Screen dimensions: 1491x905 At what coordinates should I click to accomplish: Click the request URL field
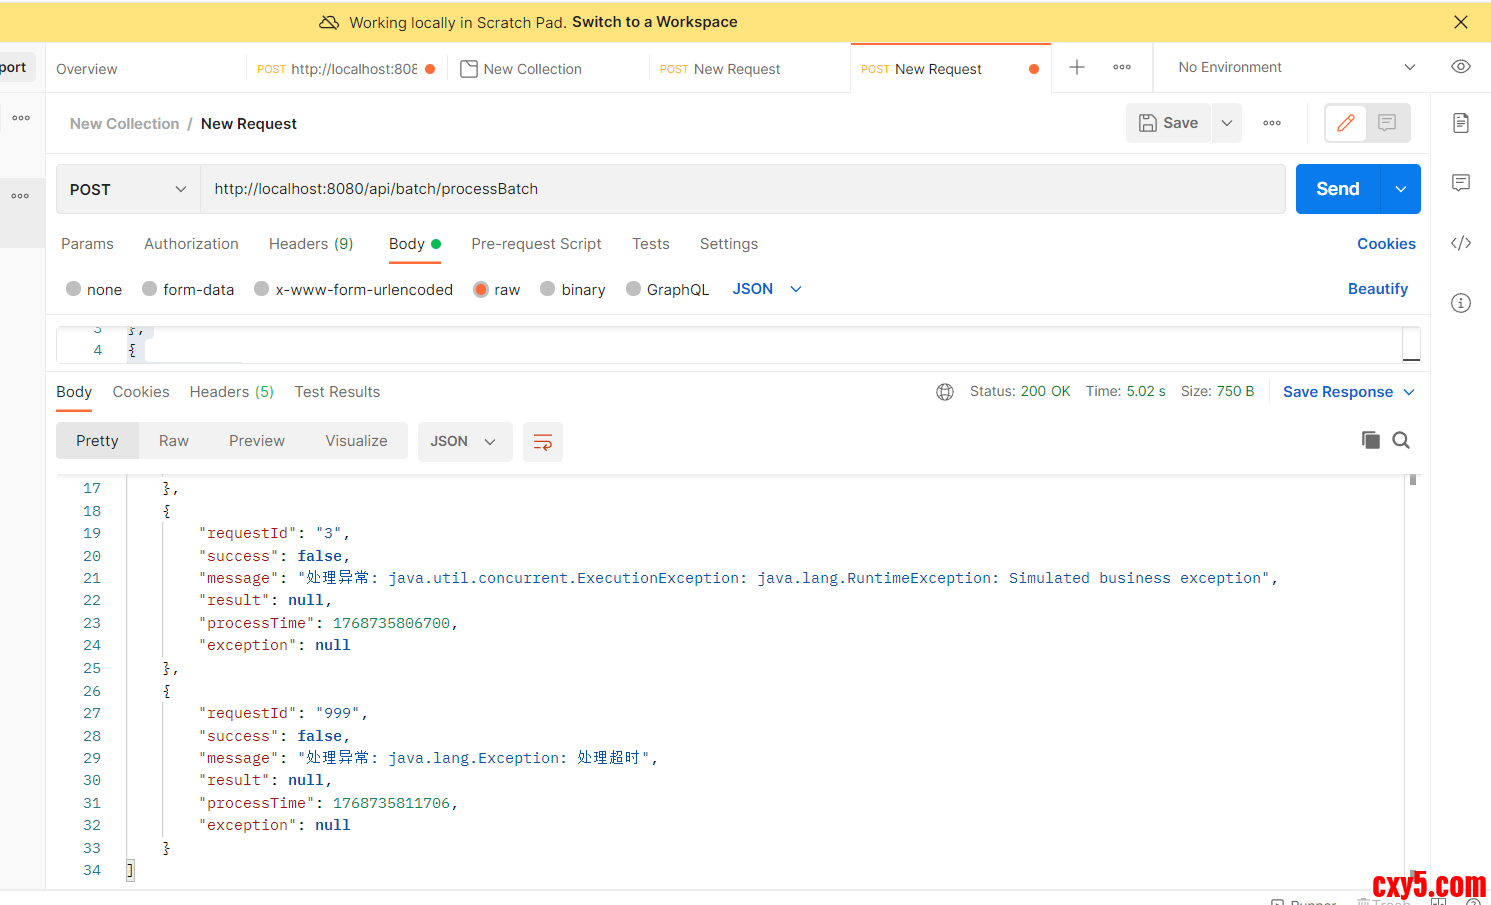tap(742, 189)
